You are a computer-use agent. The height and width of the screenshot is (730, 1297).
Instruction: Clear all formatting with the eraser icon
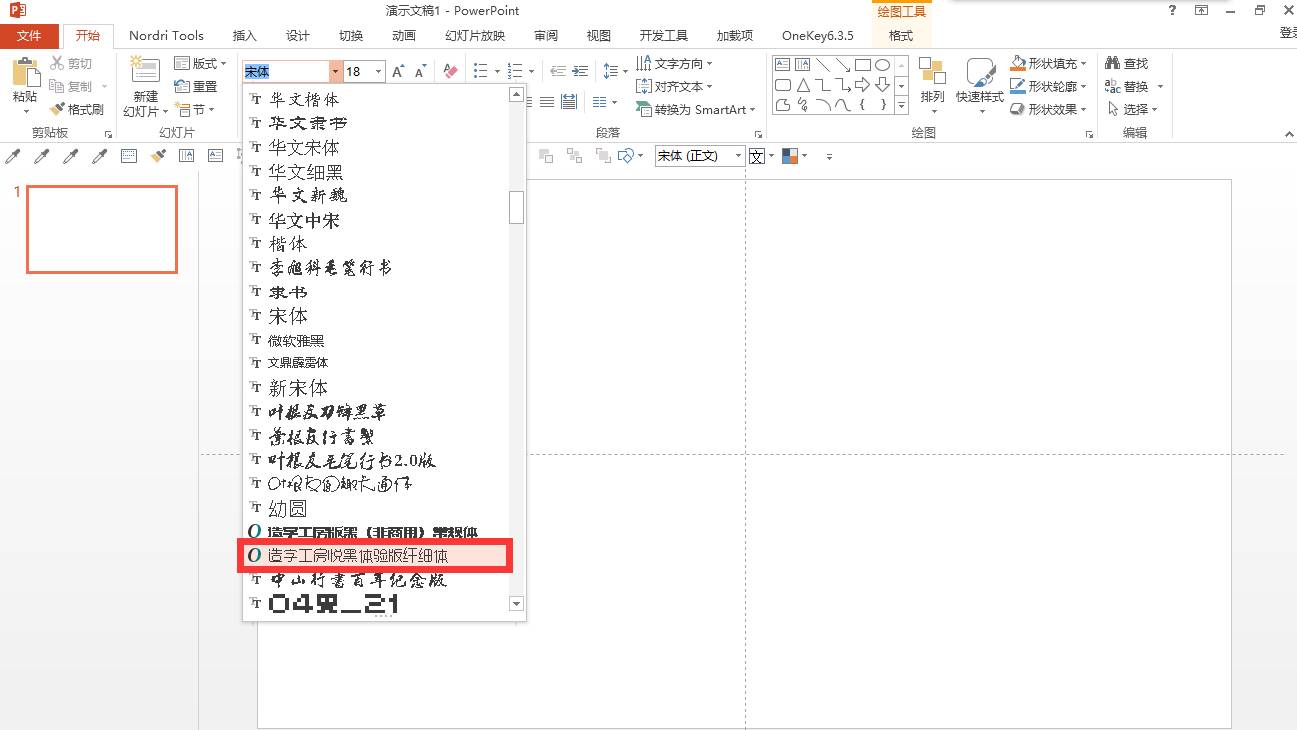click(x=450, y=72)
